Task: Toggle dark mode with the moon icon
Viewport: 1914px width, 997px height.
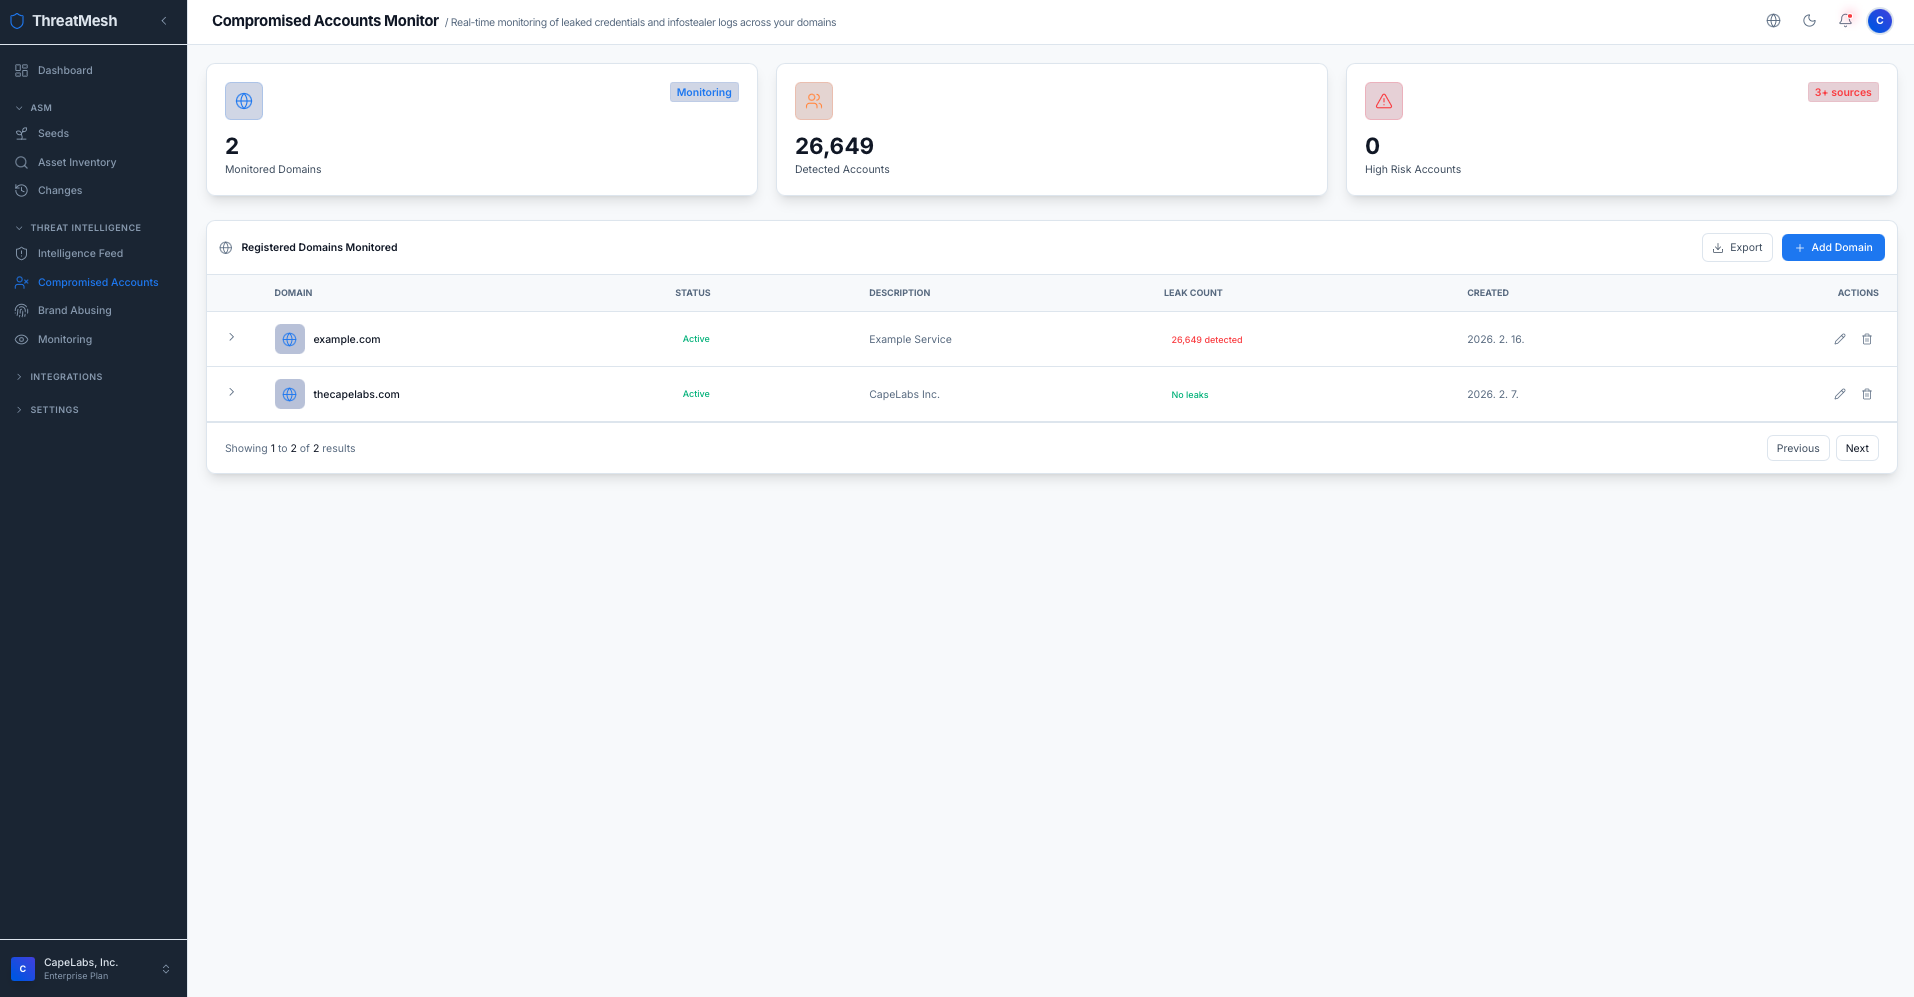Action: [x=1810, y=20]
